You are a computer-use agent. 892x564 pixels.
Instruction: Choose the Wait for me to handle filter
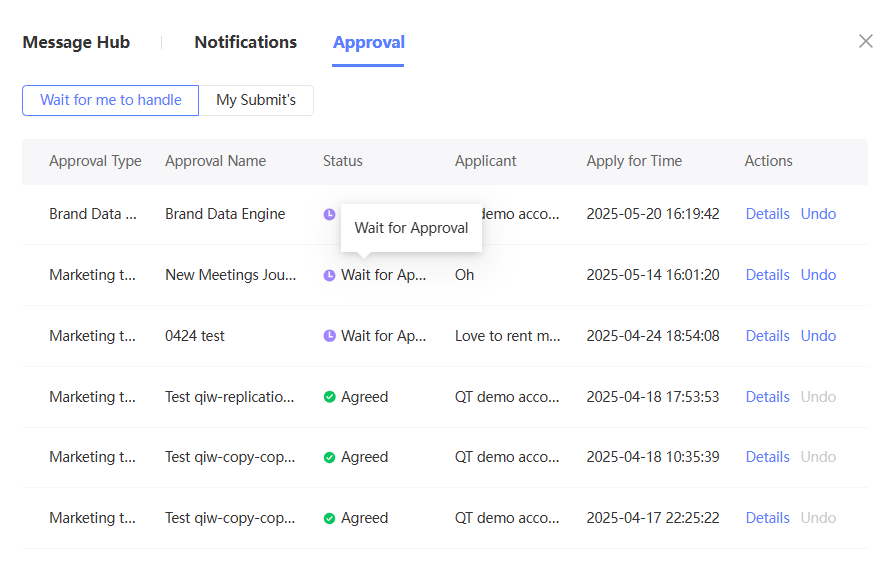(x=110, y=100)
